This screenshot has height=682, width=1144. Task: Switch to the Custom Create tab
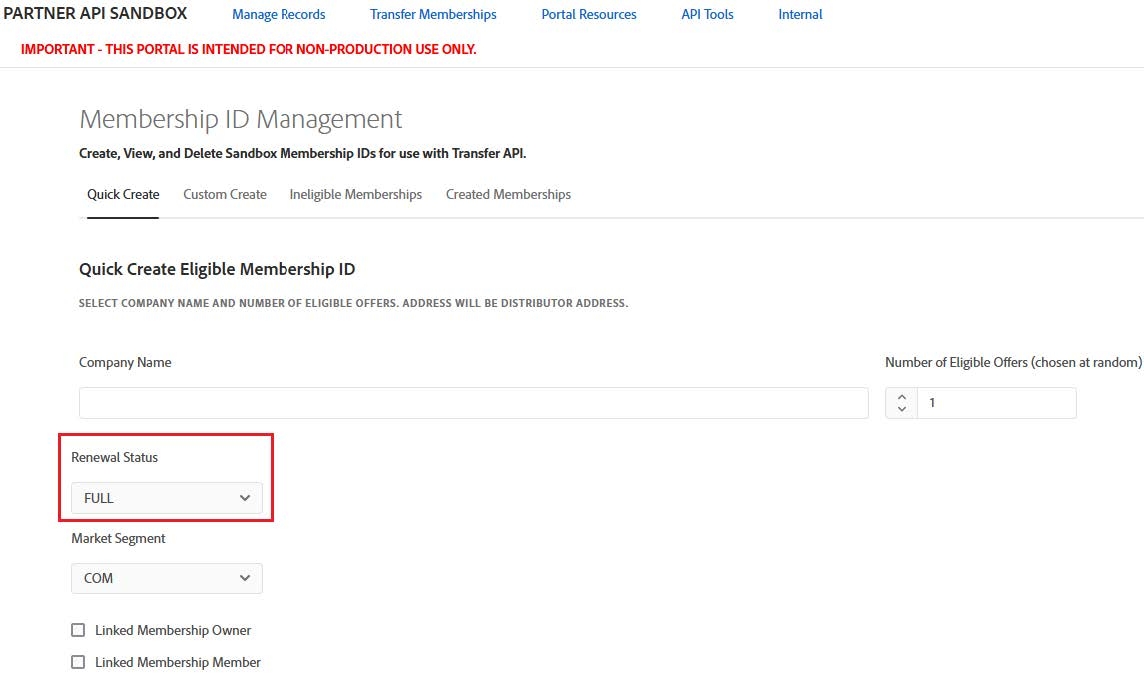tap(225, 194)
